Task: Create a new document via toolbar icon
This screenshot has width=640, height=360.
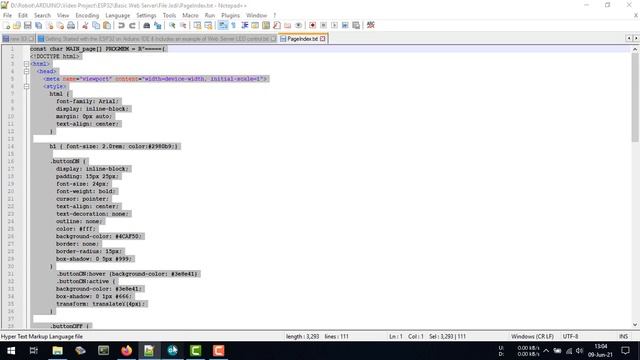Action: 7,25
